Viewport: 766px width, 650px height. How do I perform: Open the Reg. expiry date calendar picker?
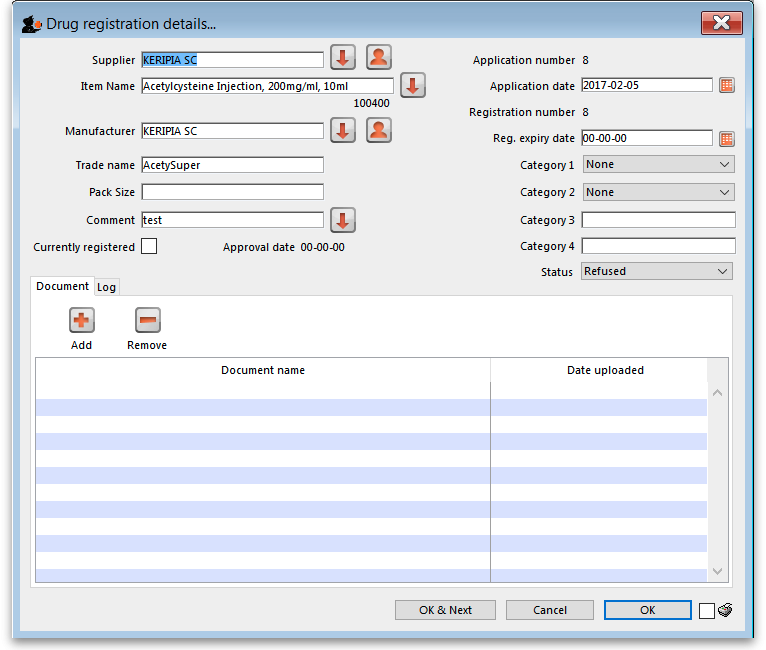tap(727, 139)
